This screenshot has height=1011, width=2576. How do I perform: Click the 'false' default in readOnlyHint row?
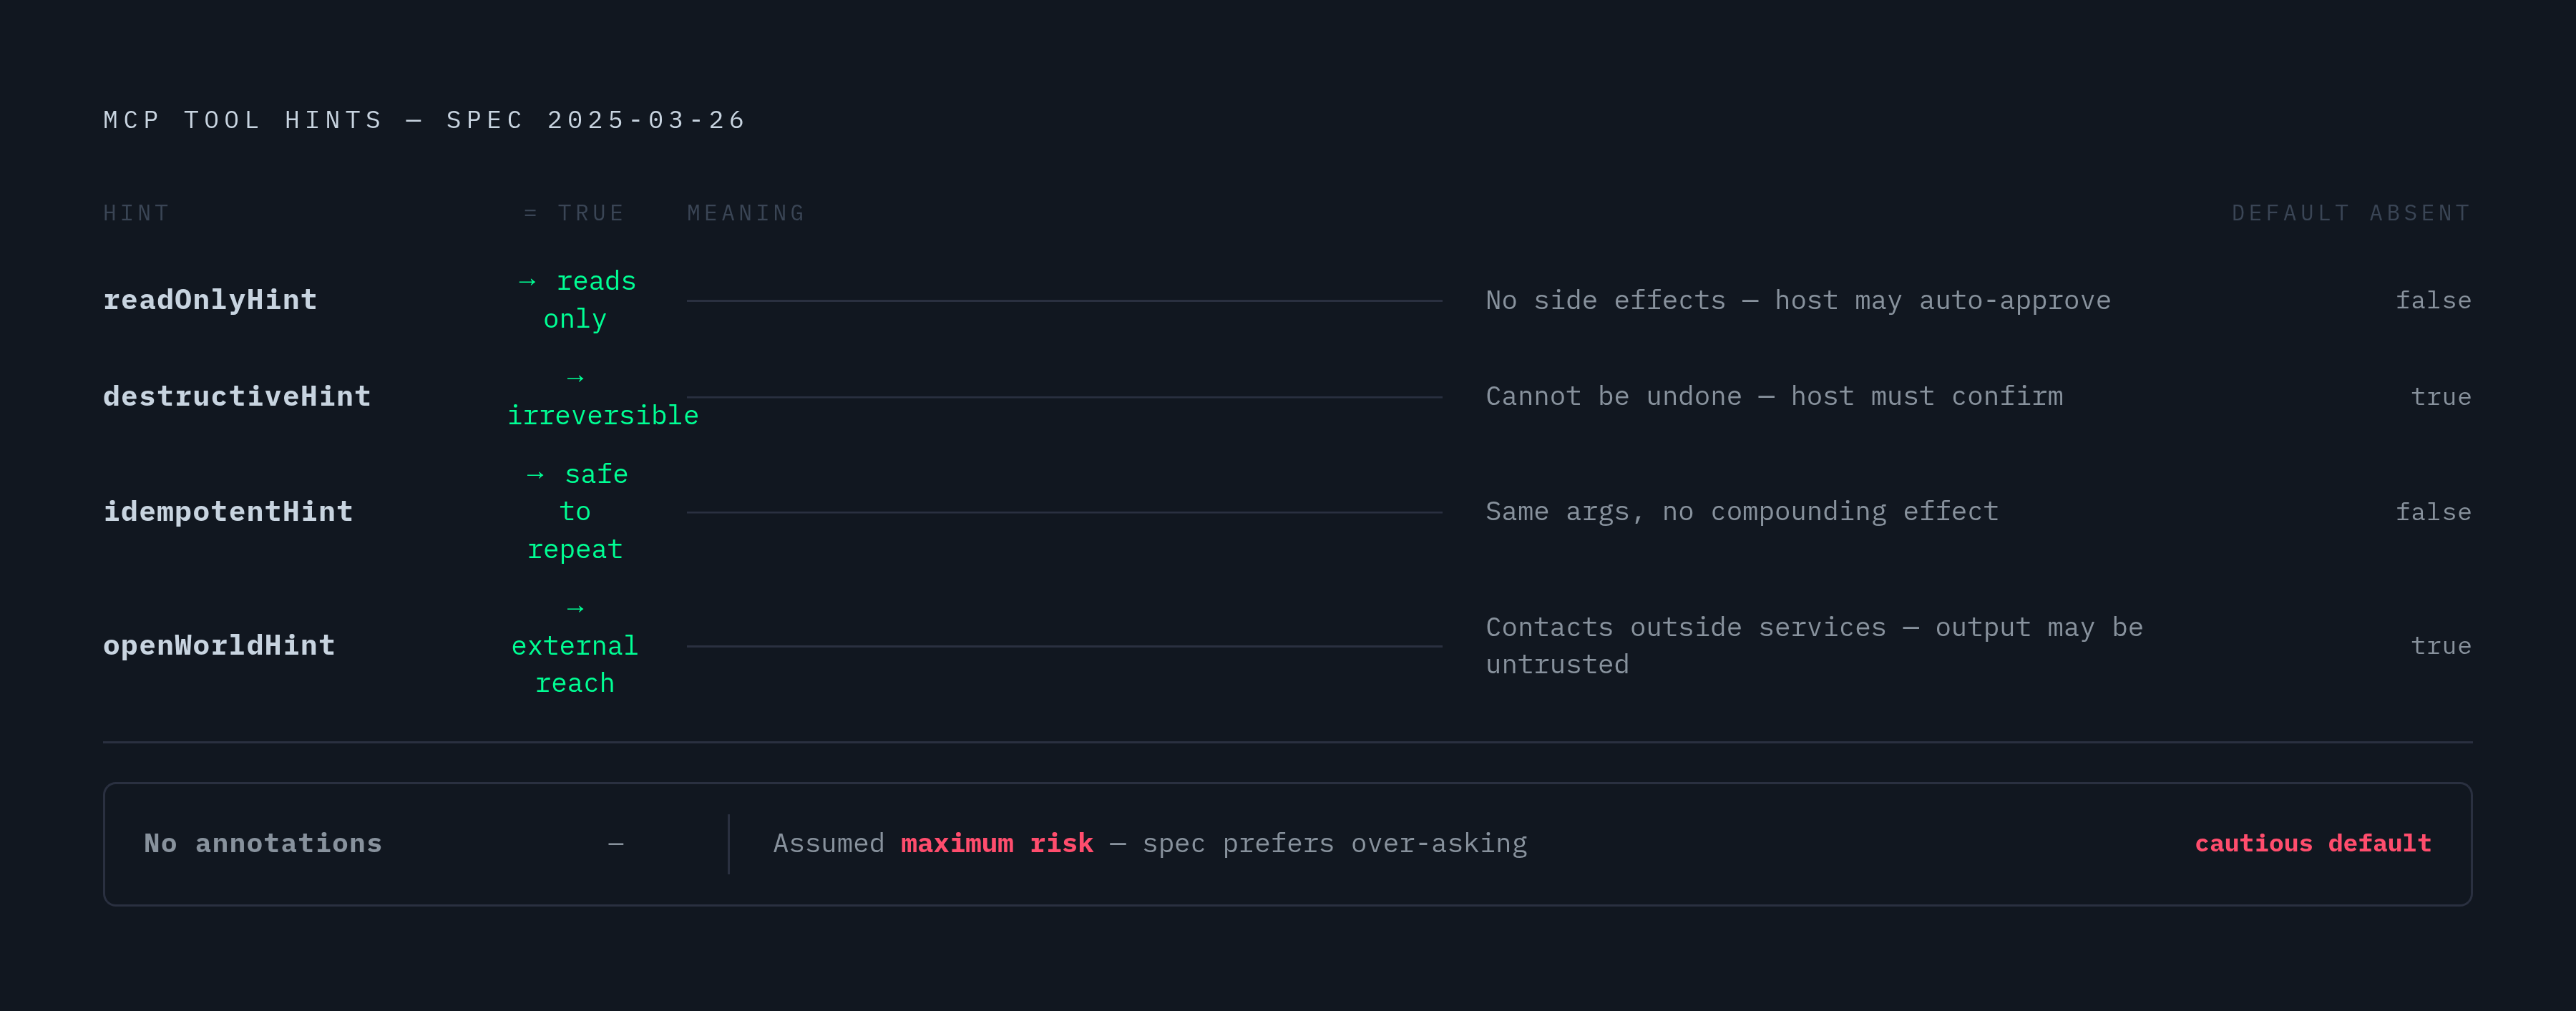[x=2433, y=300]
